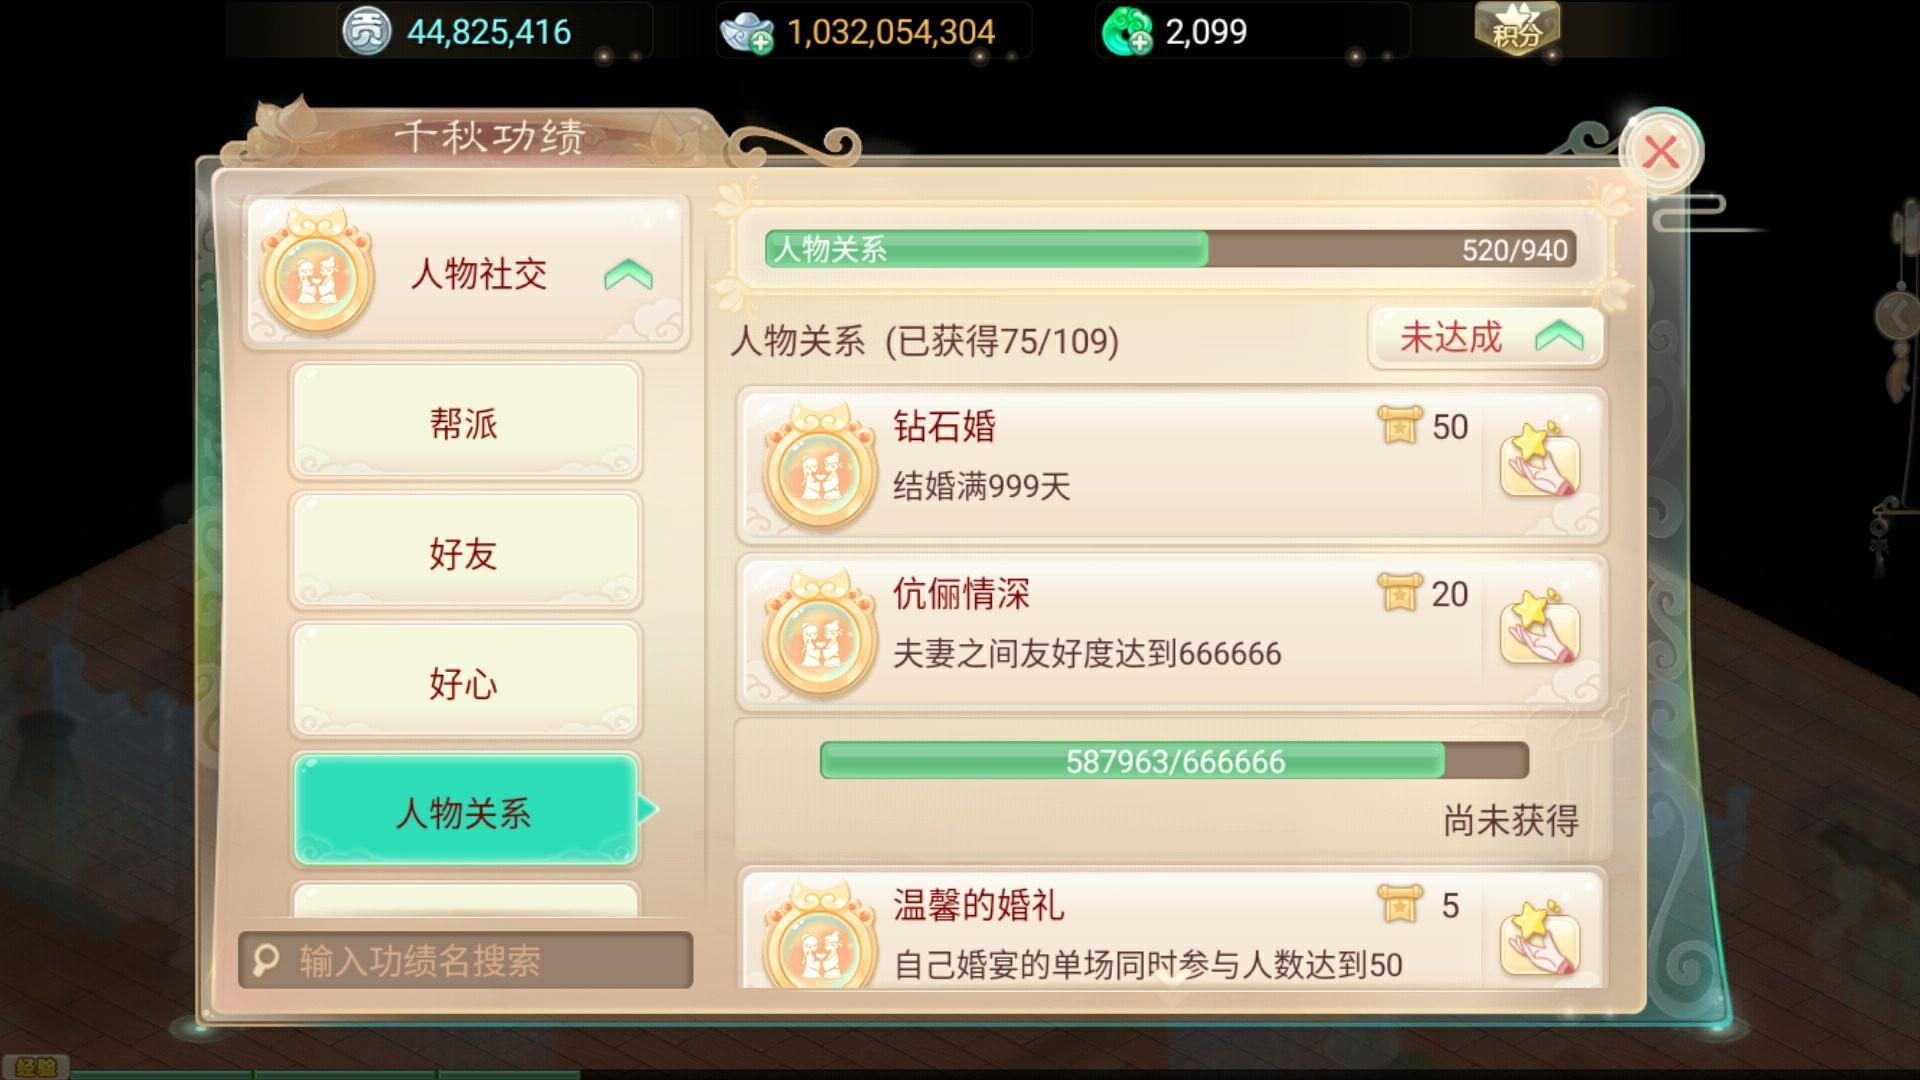Click the 积分 points badge icon
The width and height of the screenshot is (1920, 1080).
pos(1517,30)
